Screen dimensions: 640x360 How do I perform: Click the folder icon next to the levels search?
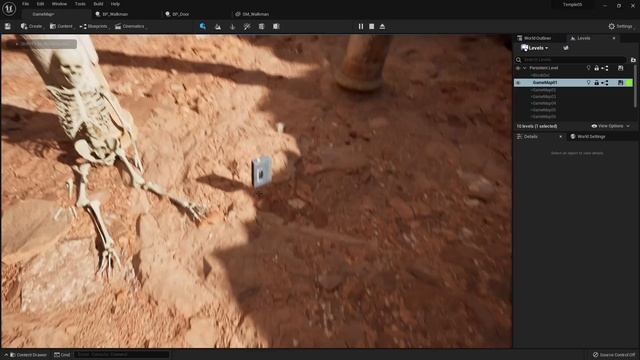[633, 60]
